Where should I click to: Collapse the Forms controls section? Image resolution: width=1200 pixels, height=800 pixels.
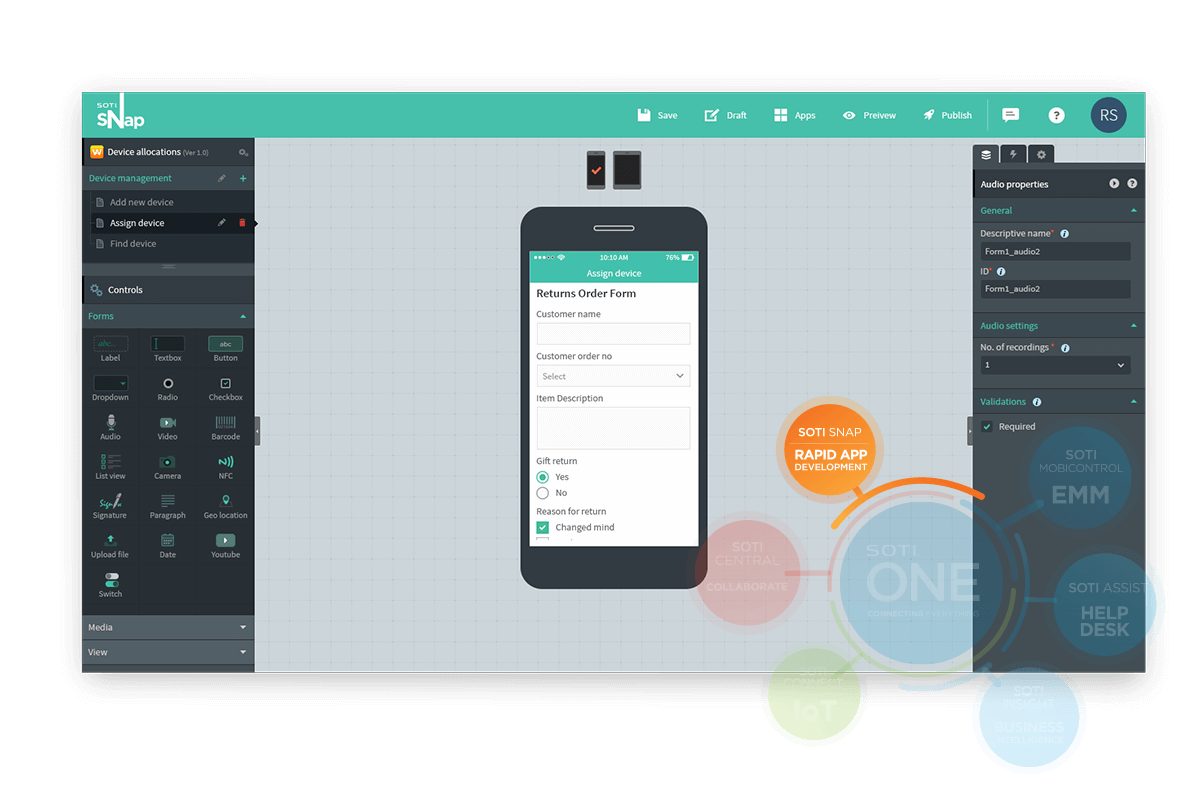click(x=243, y=316)
